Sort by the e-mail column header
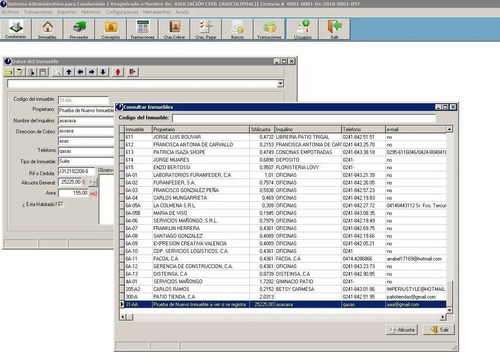 tap(416, 129)
